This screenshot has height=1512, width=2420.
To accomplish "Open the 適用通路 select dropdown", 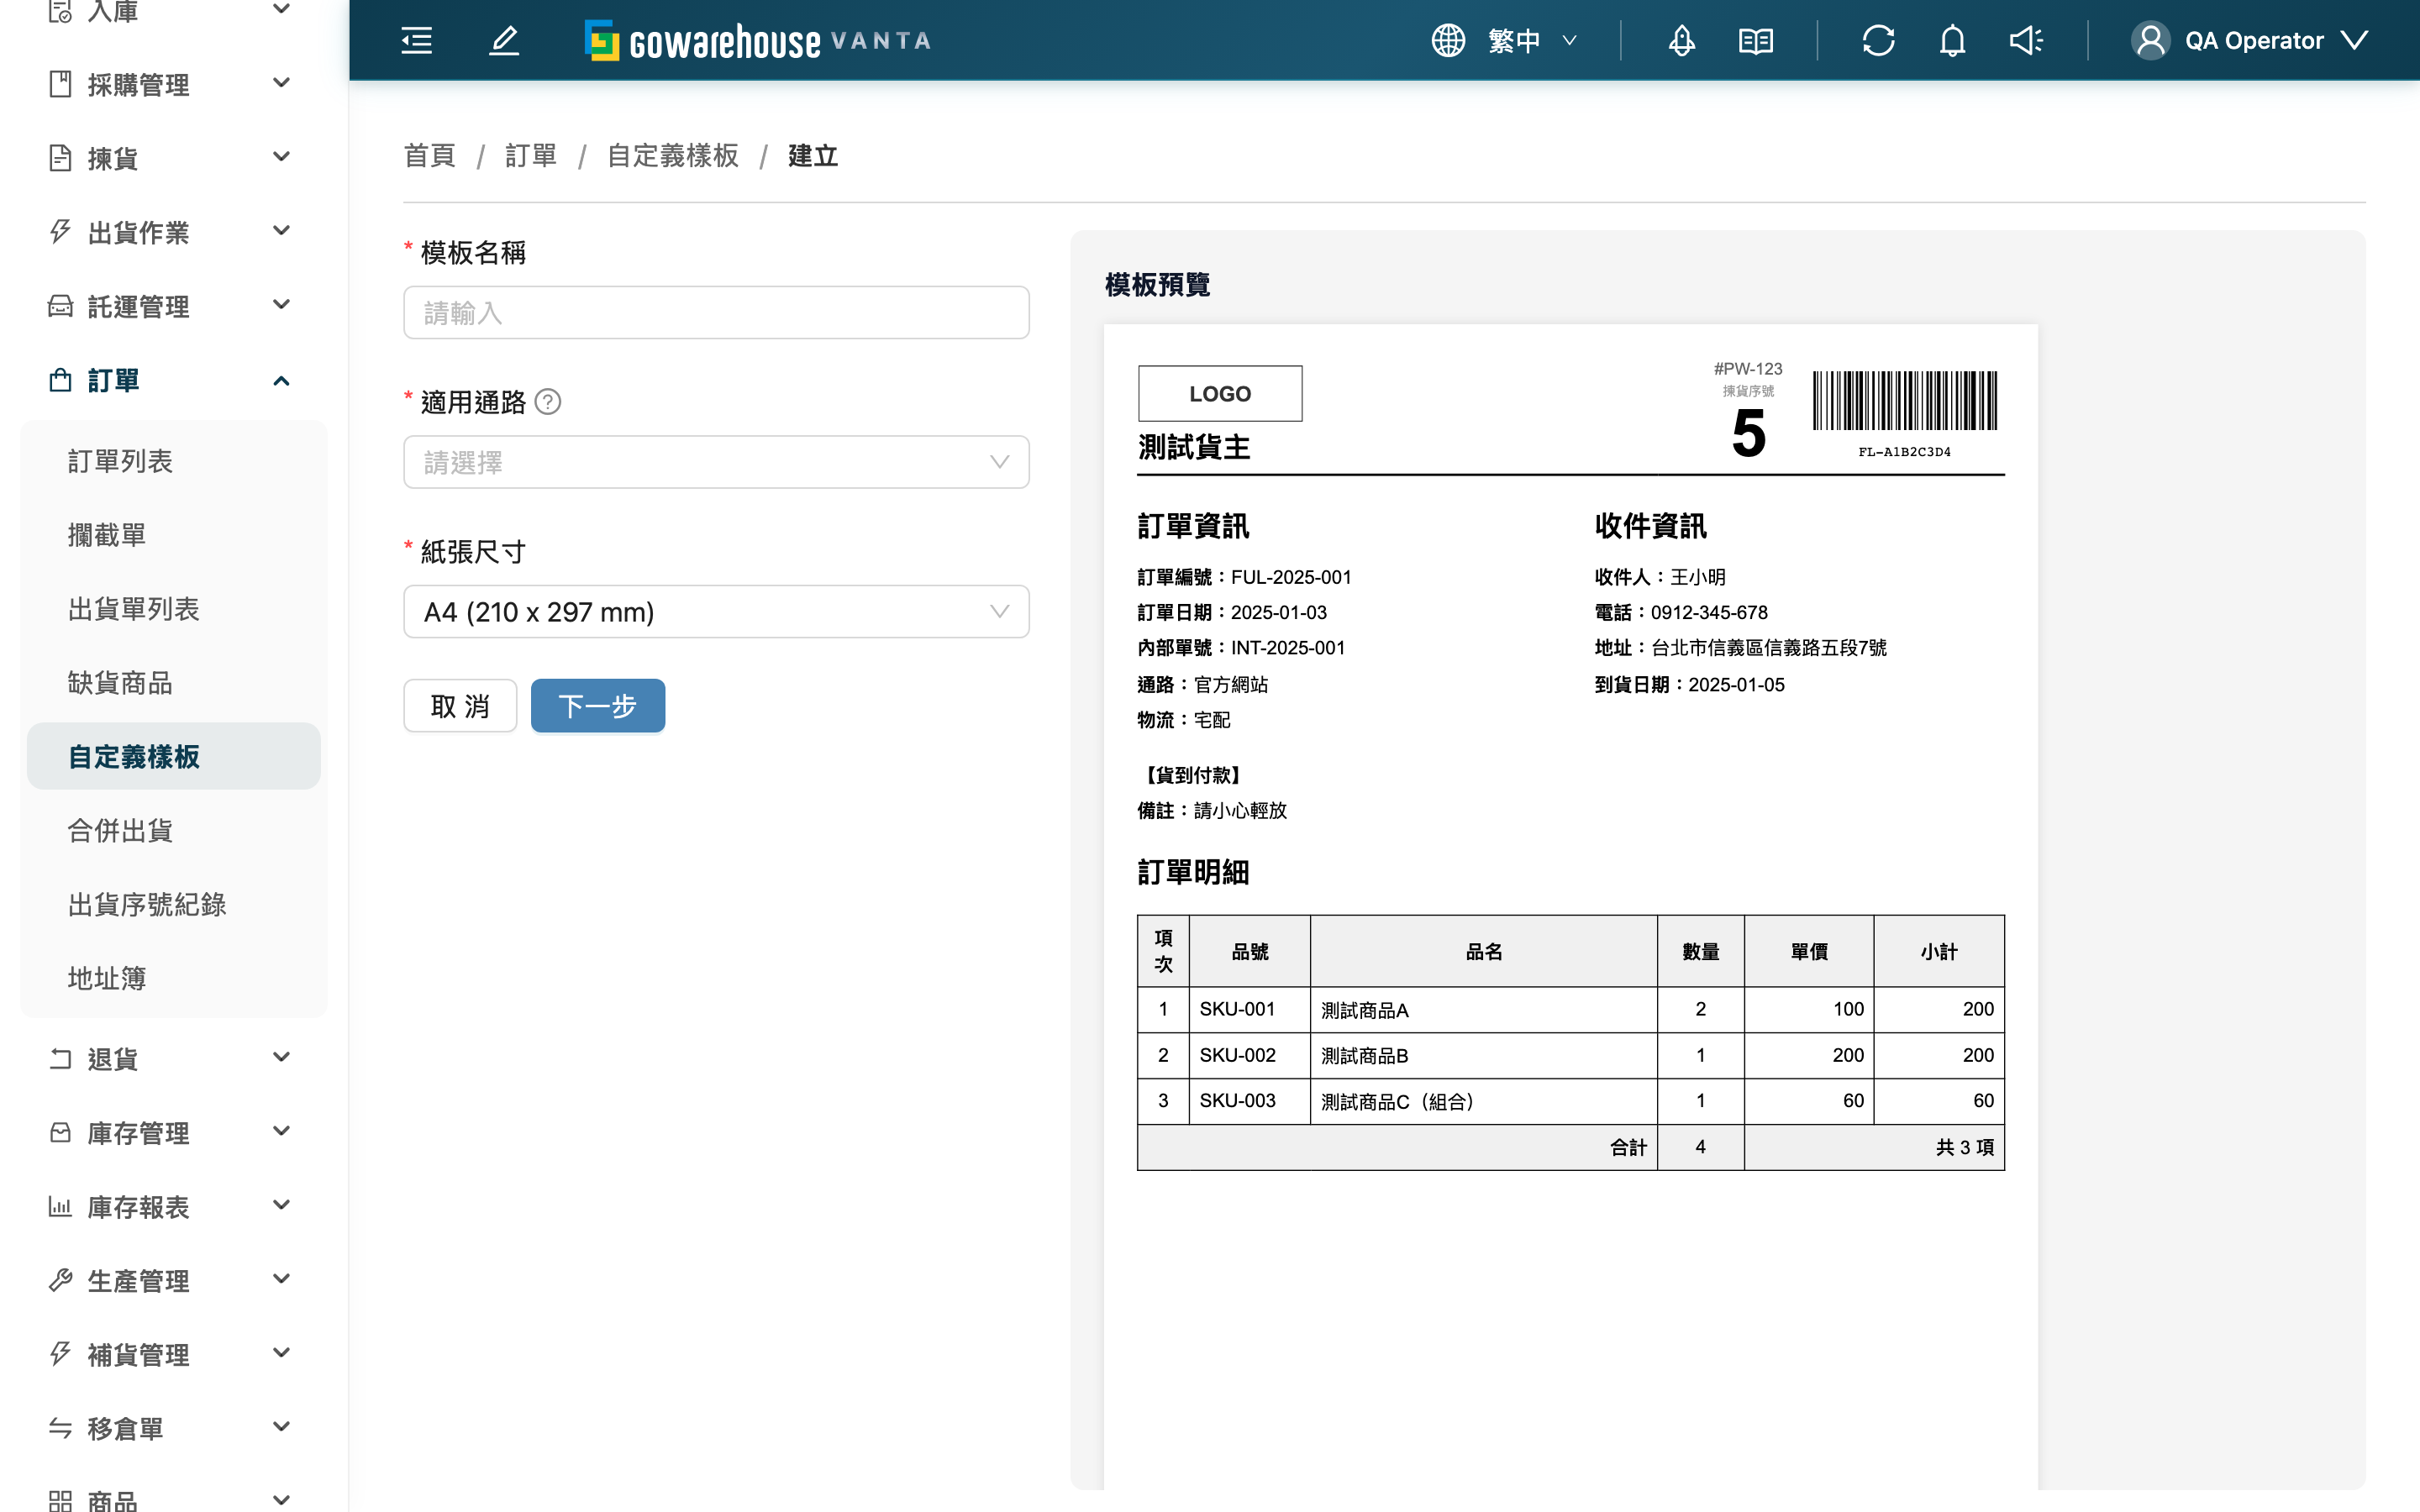I will pyautogui.click(x=716, y=462).
